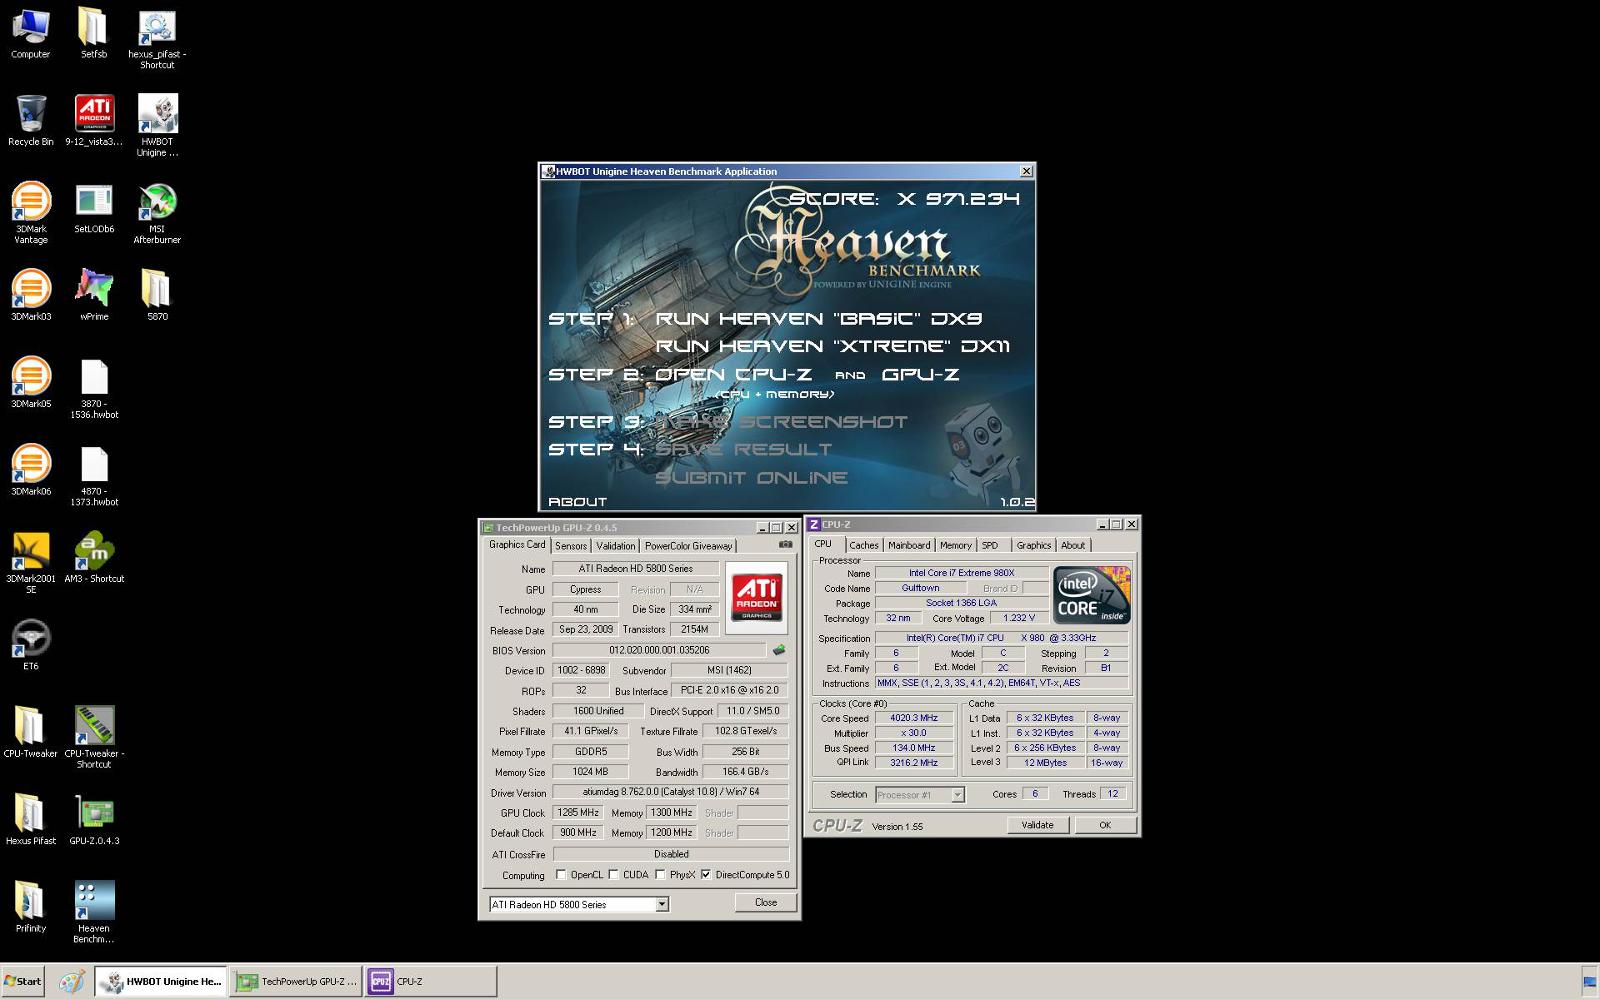Launch CPU-Tweaker - Shortcut icon

[x=94, y=737]
